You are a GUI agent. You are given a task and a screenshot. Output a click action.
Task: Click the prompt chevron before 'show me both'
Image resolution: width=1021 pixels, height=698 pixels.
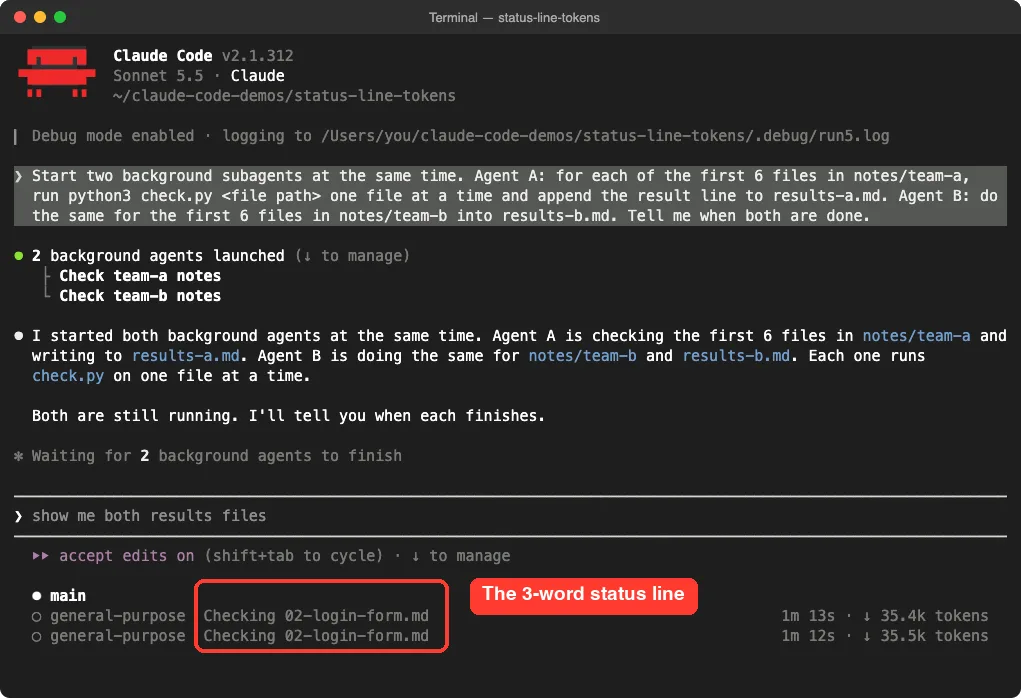(x=18, y=516)
